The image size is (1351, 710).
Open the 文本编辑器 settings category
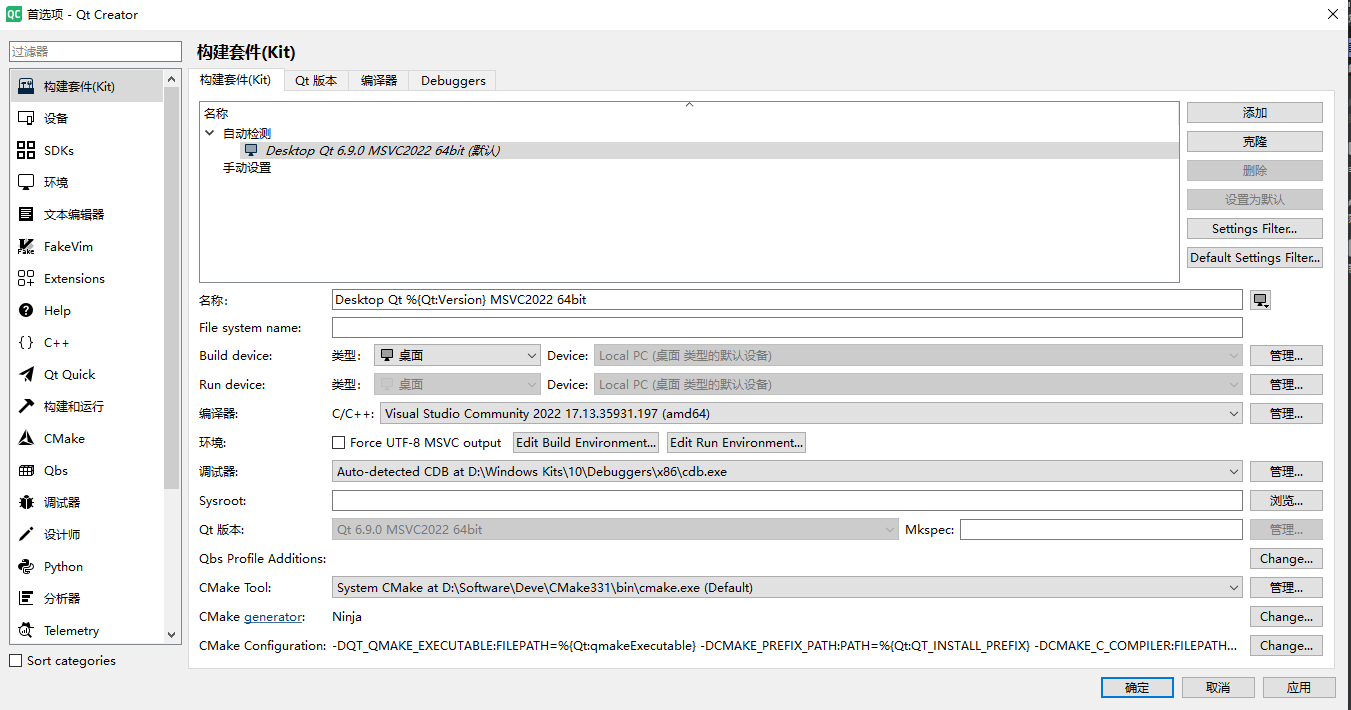coord(87,214)
